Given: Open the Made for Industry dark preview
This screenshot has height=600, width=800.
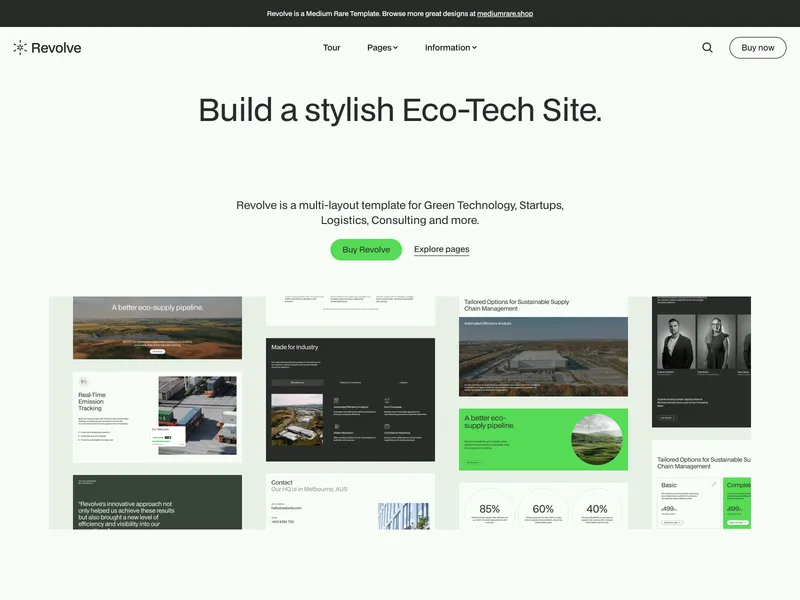Looking at the screenshot, I should click(351, 399).
